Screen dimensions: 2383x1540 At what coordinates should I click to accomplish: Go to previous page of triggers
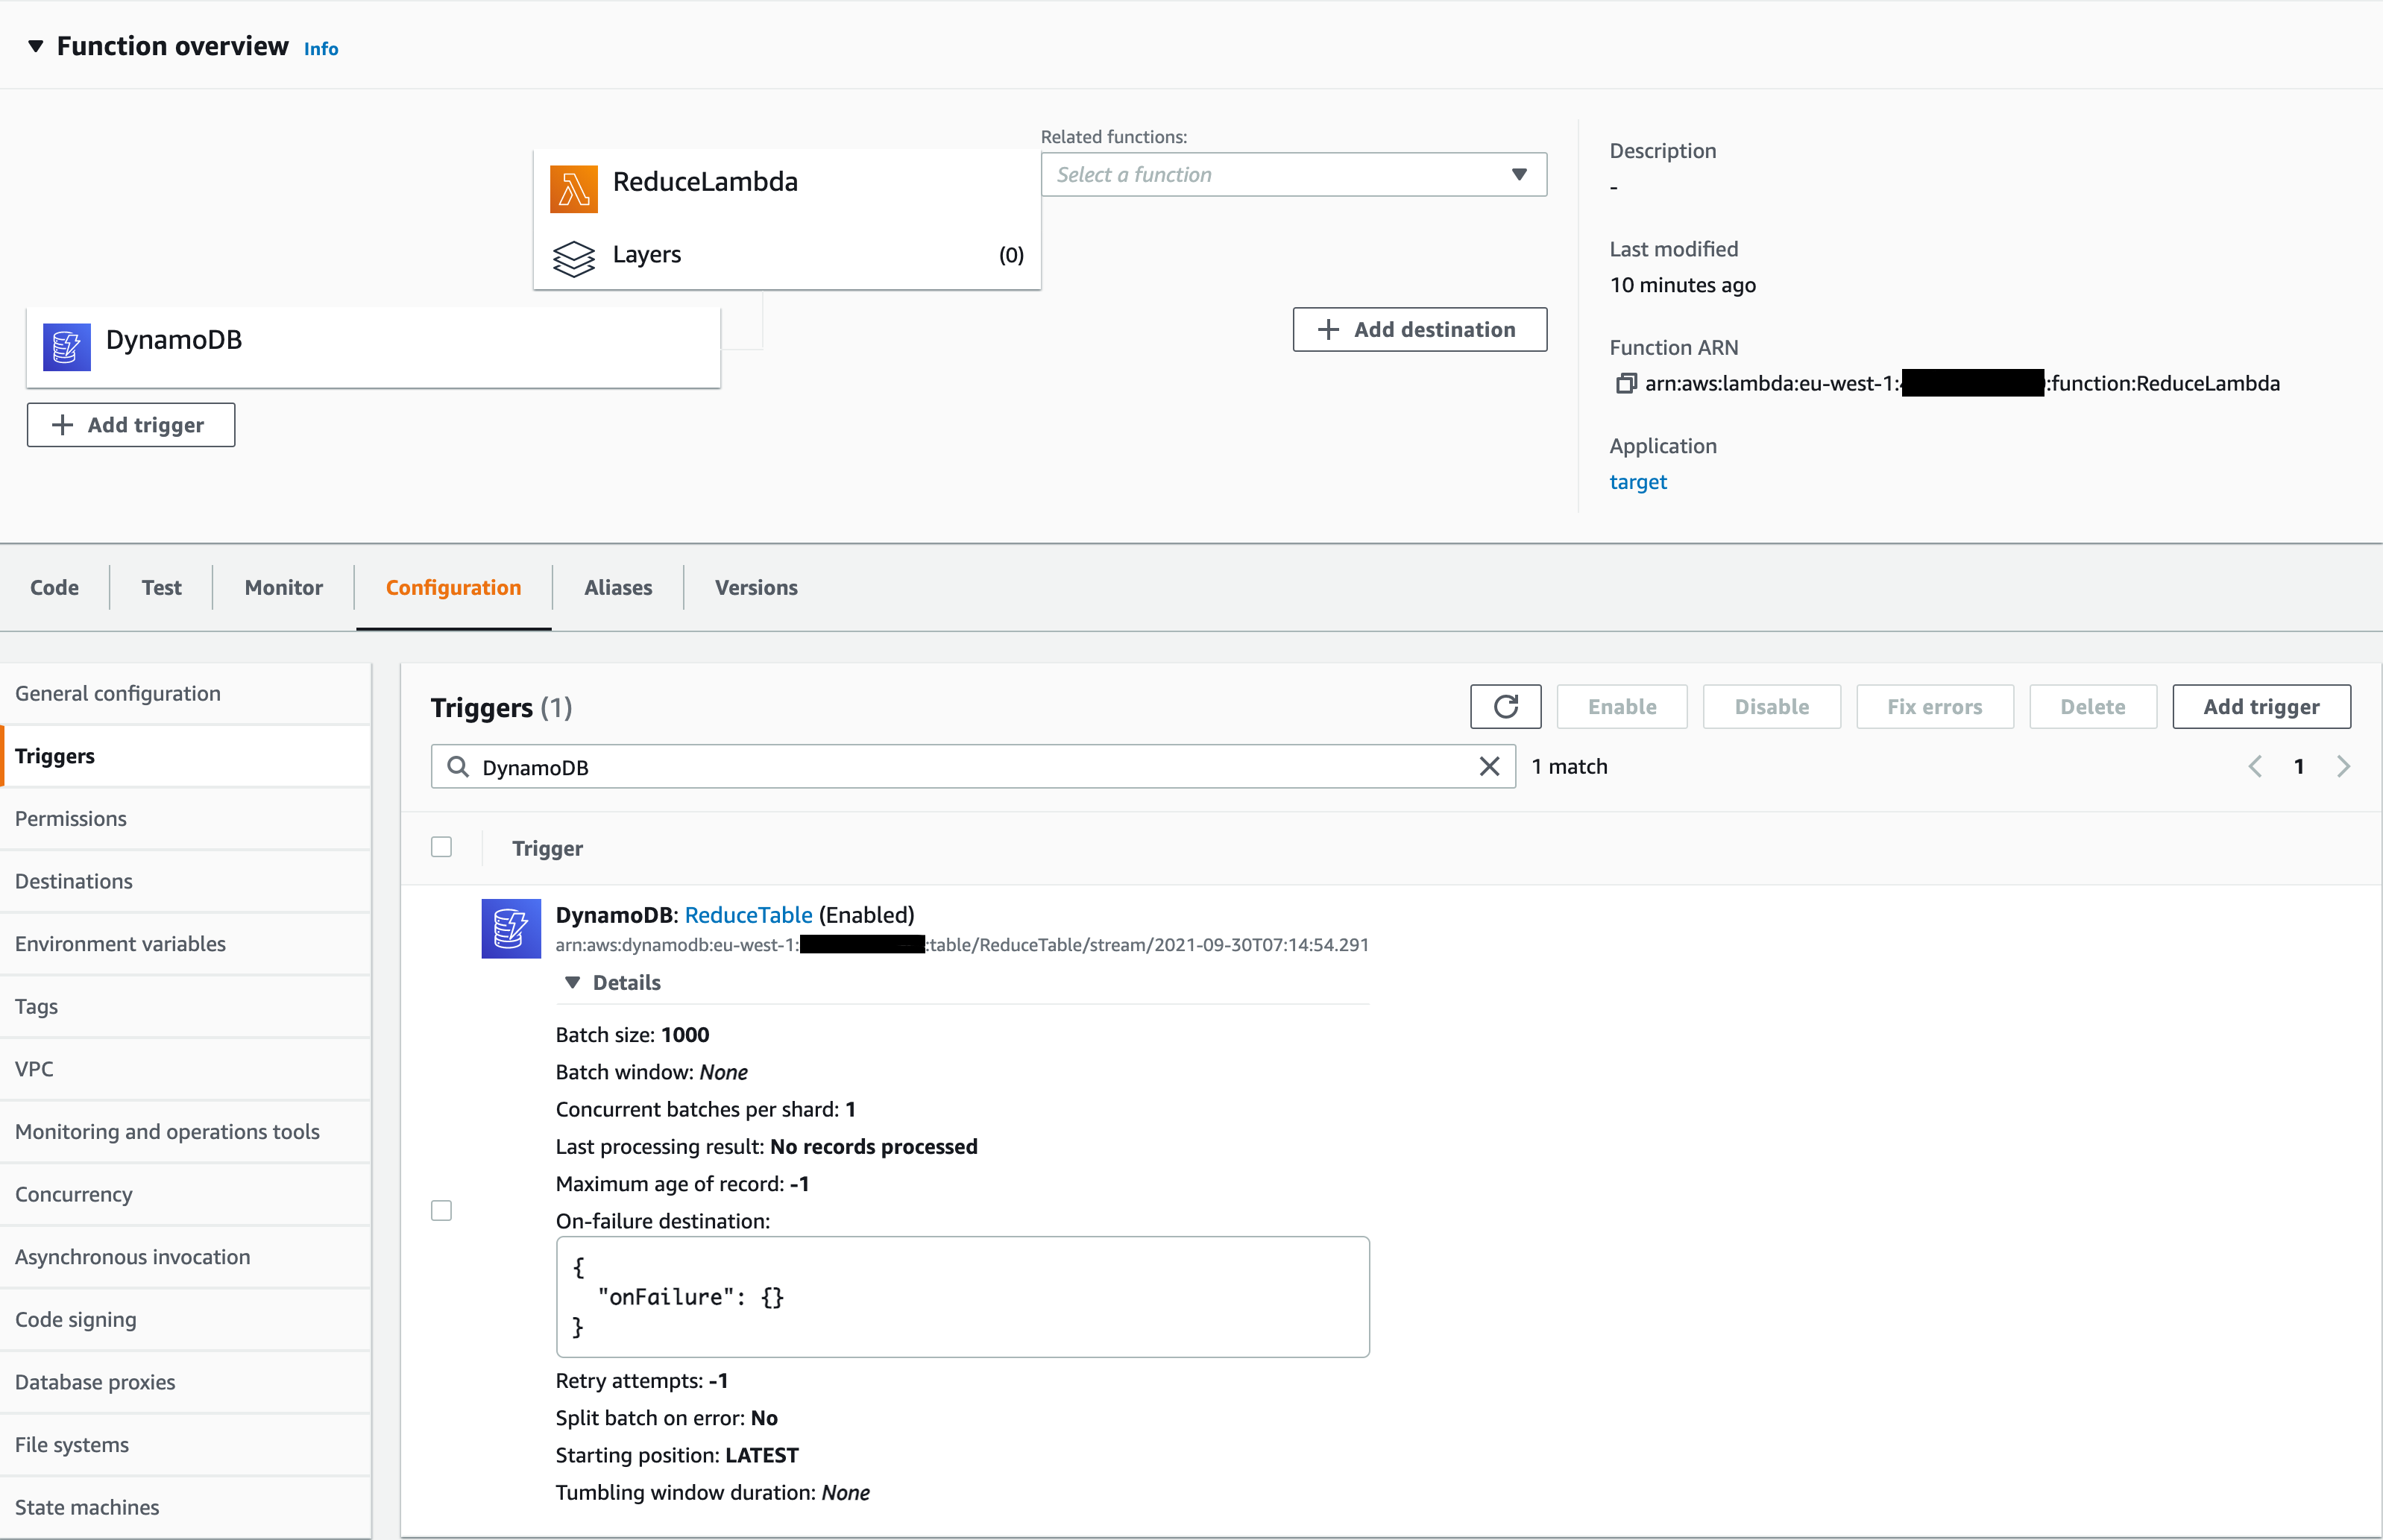pos(2254,766)
